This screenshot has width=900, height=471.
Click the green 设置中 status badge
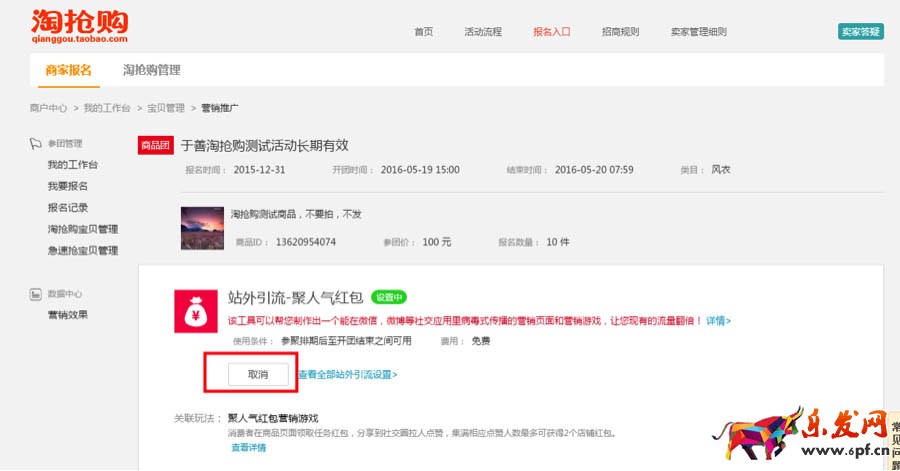pyautogui.click(x=389, y=297)
